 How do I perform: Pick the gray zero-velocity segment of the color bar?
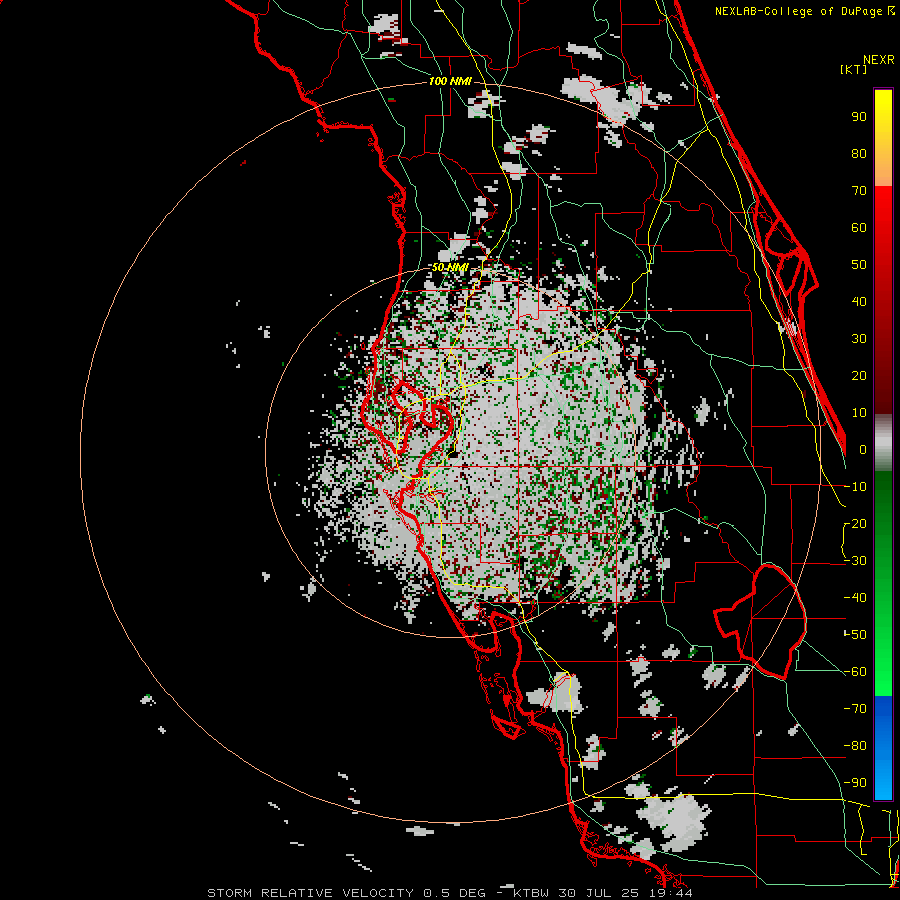(883, 443)
